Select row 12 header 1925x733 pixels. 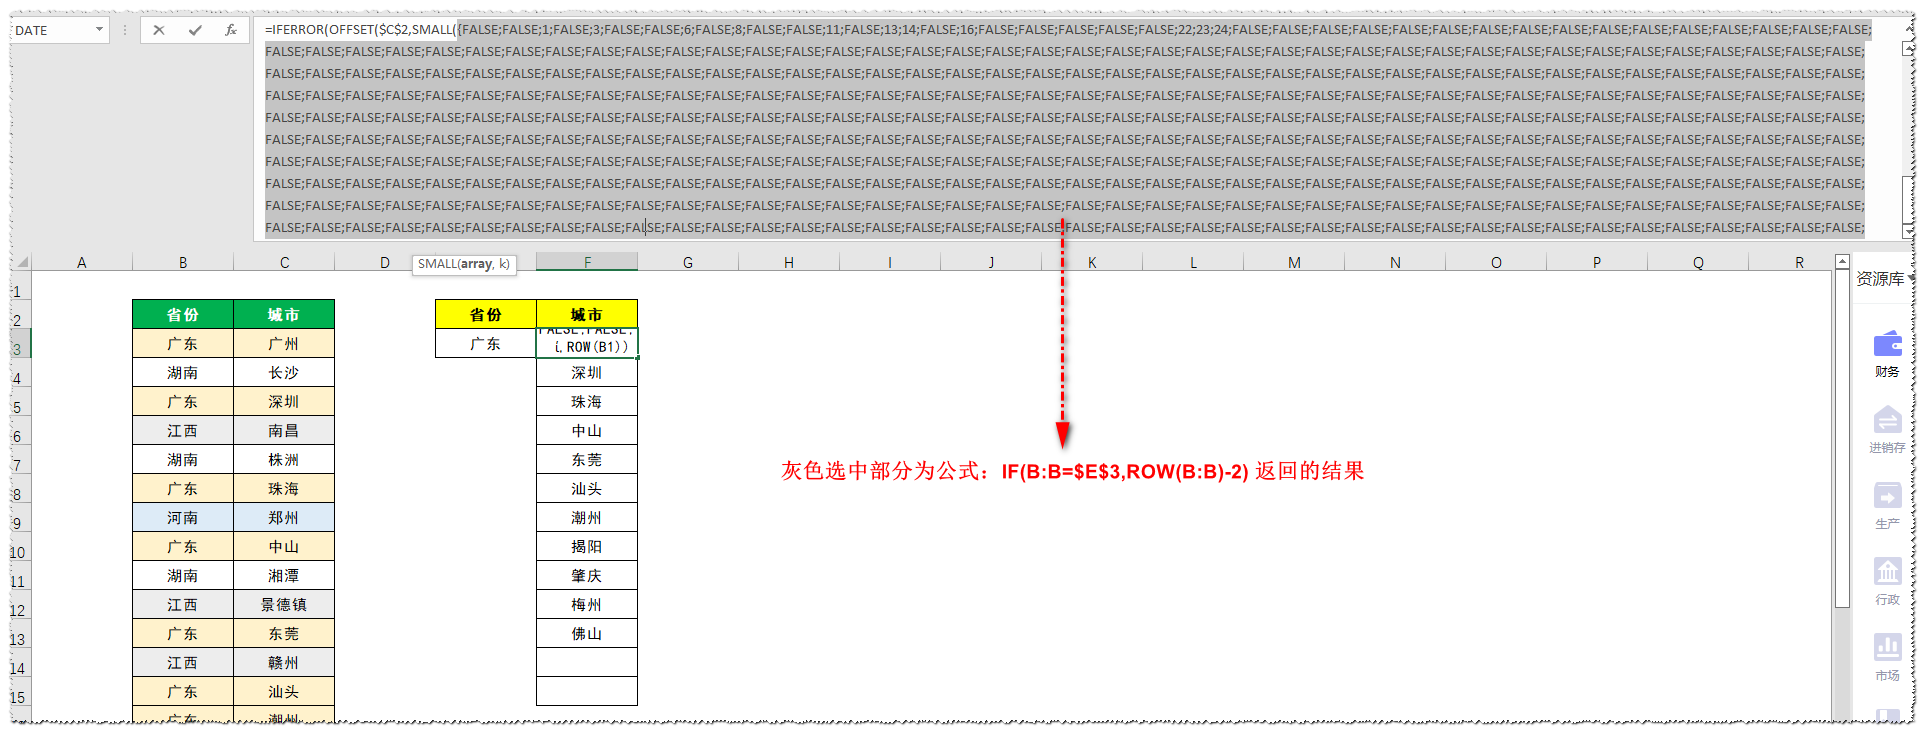point(21,604)
